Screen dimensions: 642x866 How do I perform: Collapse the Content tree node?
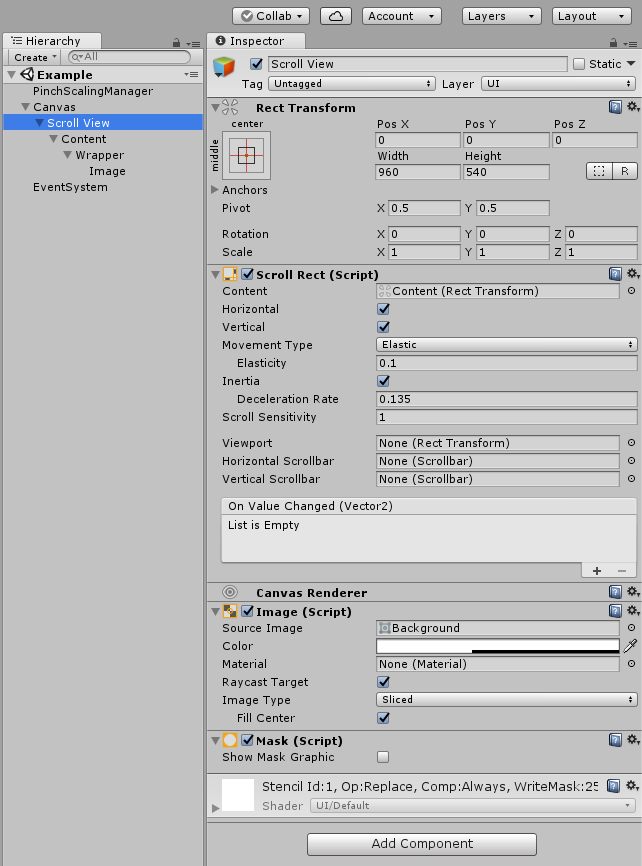pyautogui.click(x=54, y=139)
